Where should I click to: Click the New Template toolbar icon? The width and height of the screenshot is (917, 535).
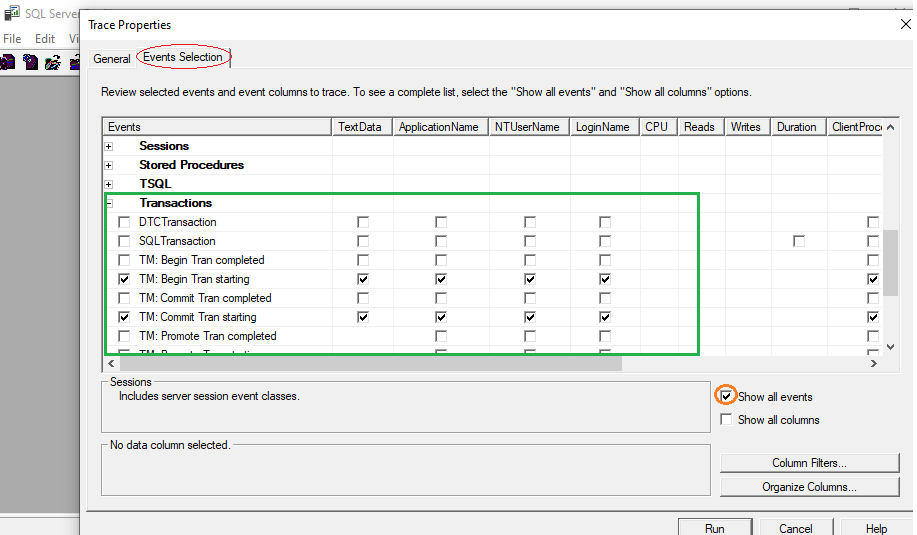coord(30,62)
